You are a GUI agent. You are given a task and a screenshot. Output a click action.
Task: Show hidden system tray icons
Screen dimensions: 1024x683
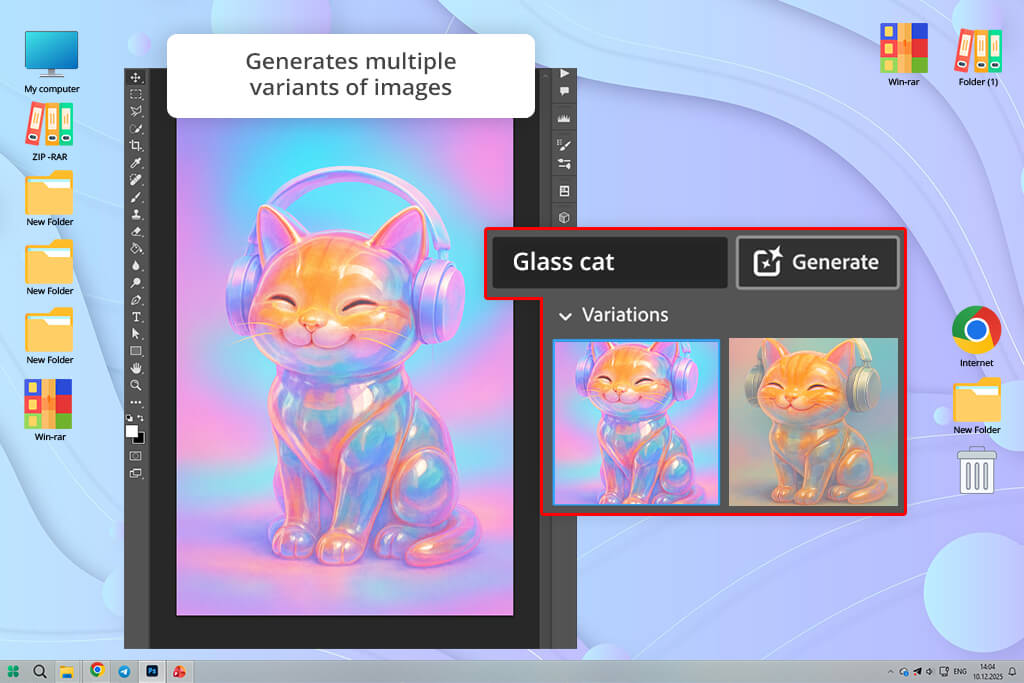click(890, 671)
